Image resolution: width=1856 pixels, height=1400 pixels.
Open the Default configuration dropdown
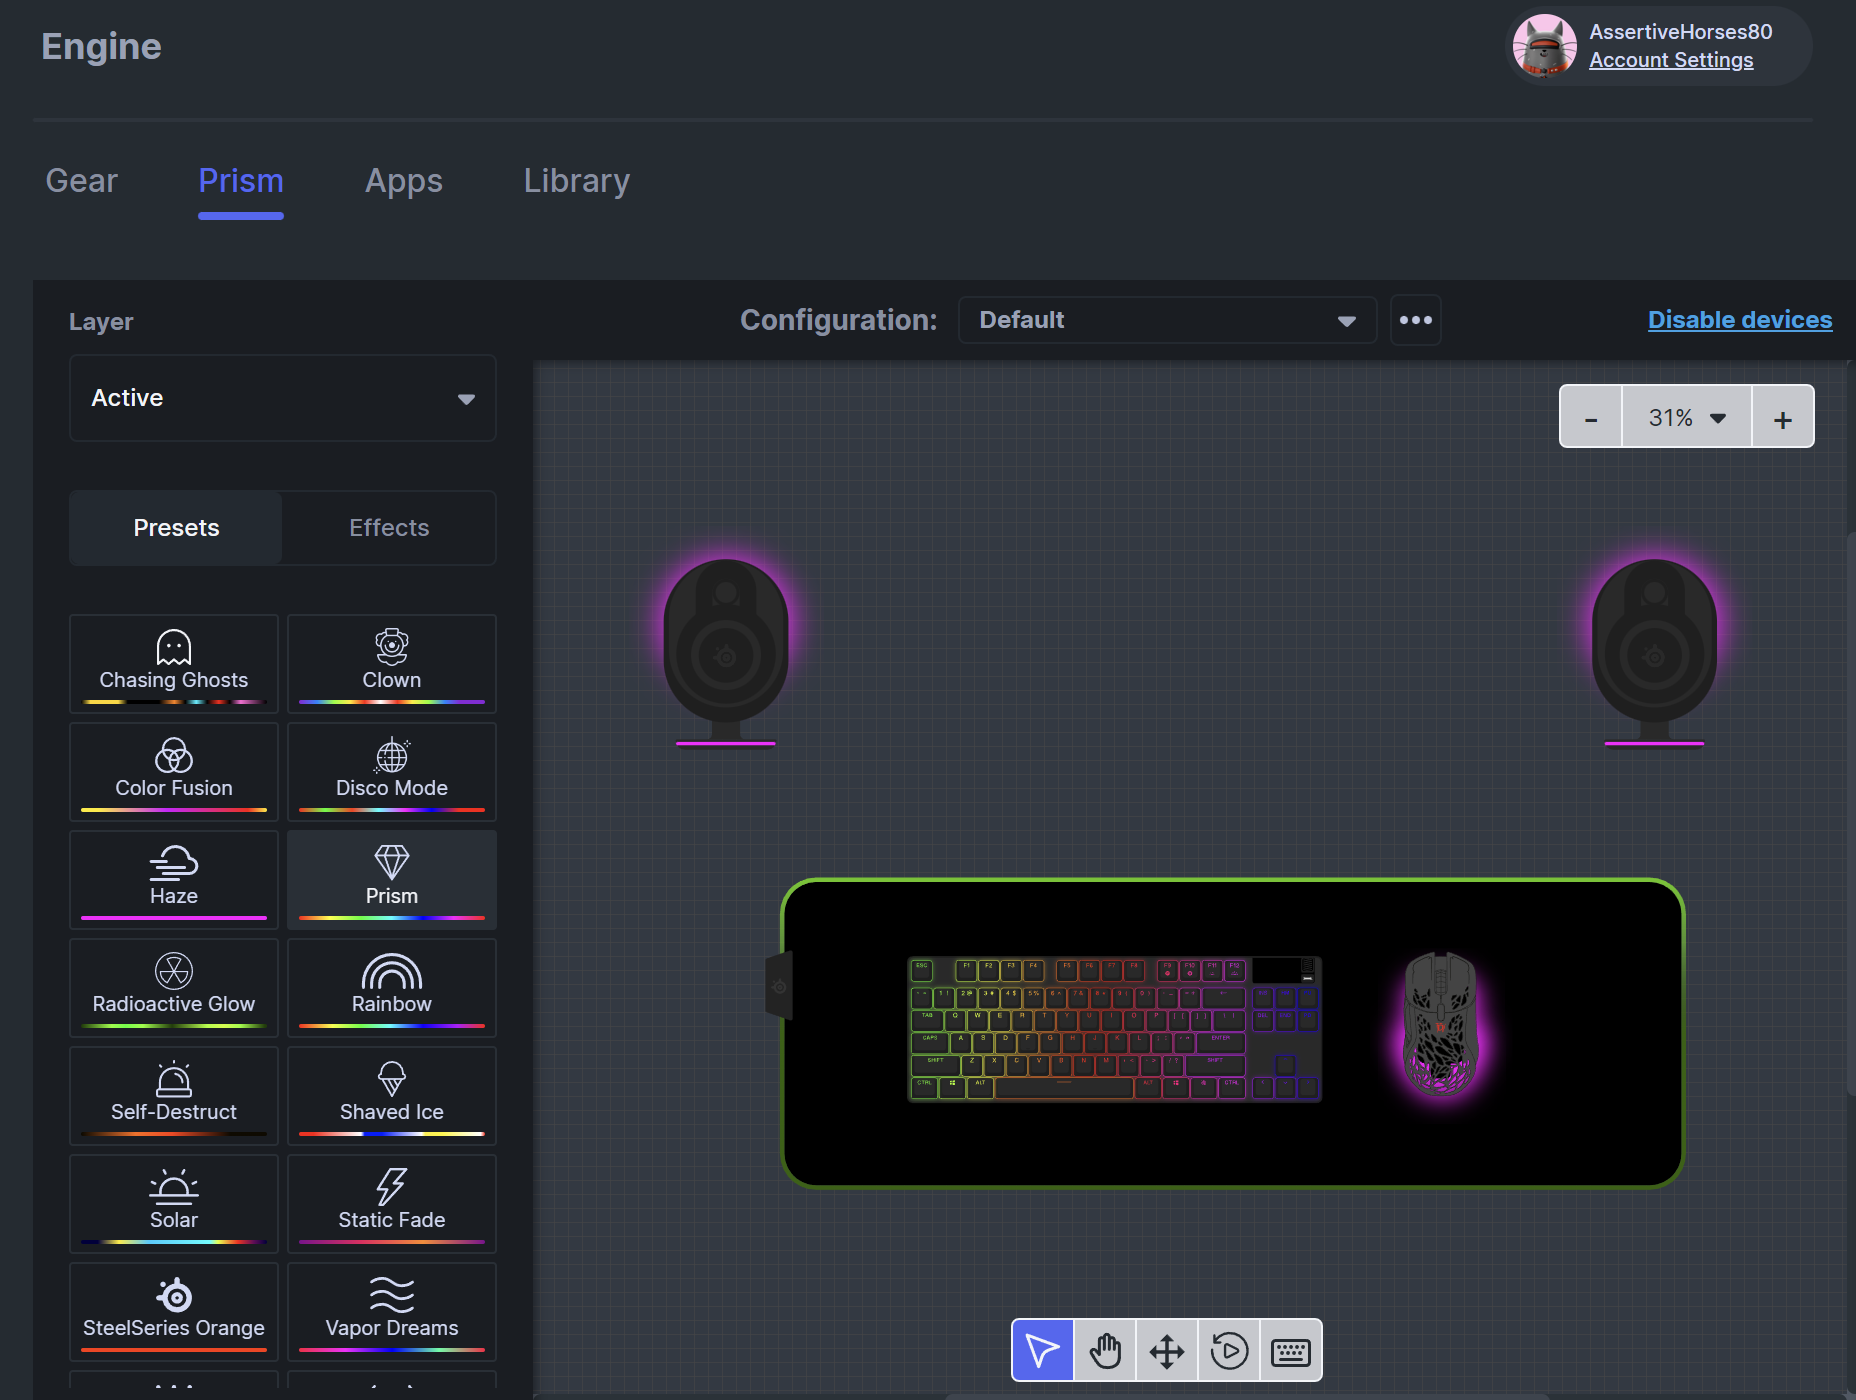pyautogui.click(x=1167, y=320)
